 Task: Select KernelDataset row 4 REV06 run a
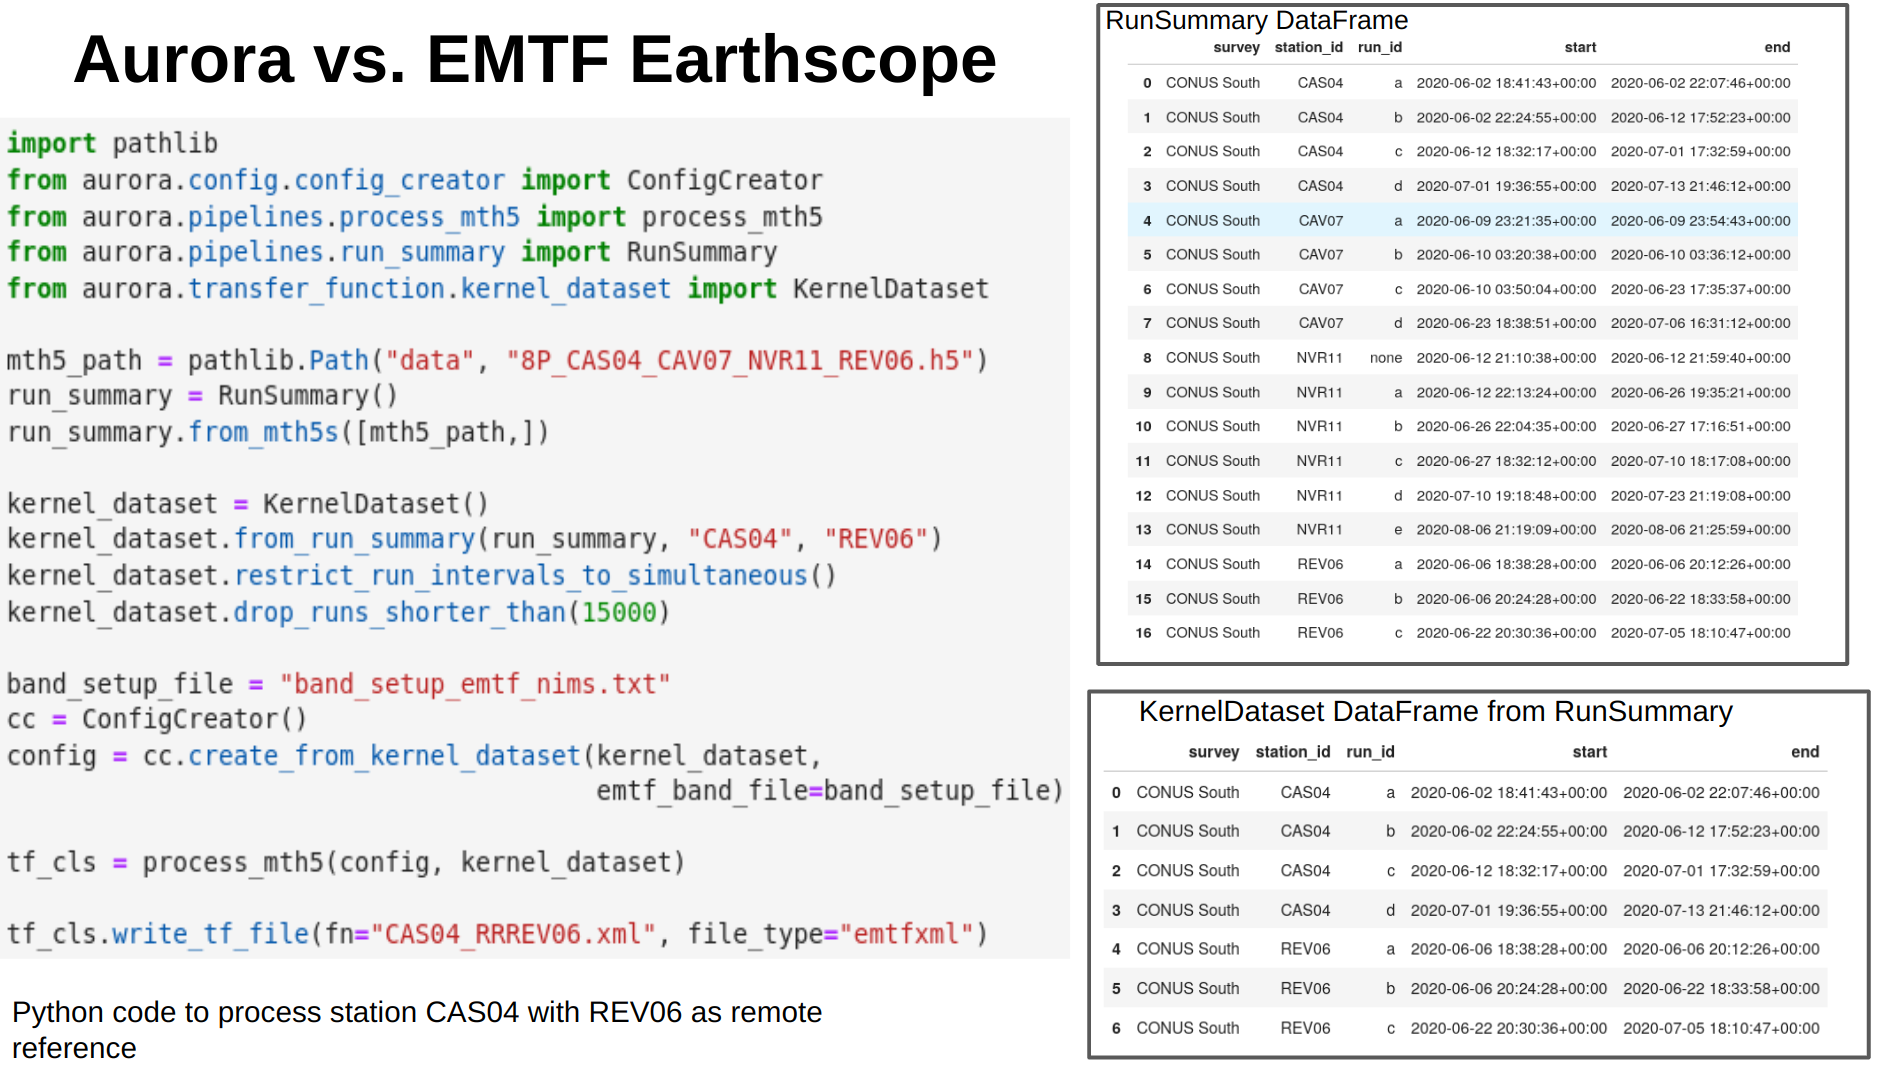(1465, 949)
